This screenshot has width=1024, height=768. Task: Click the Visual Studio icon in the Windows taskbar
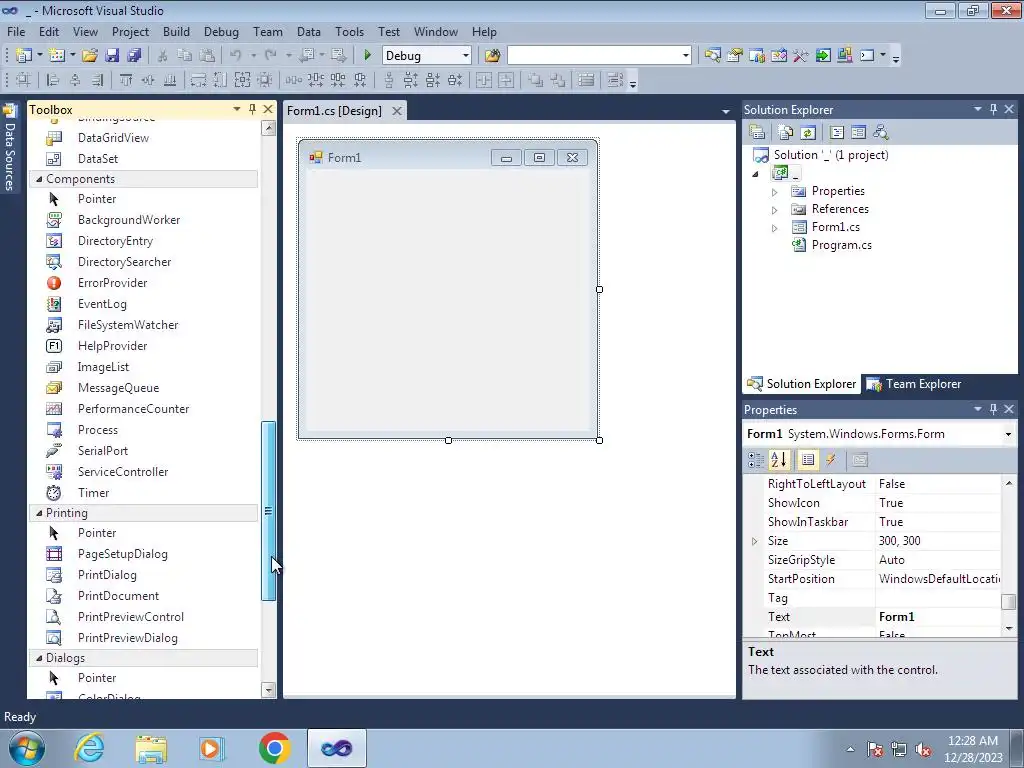point(336,748)
